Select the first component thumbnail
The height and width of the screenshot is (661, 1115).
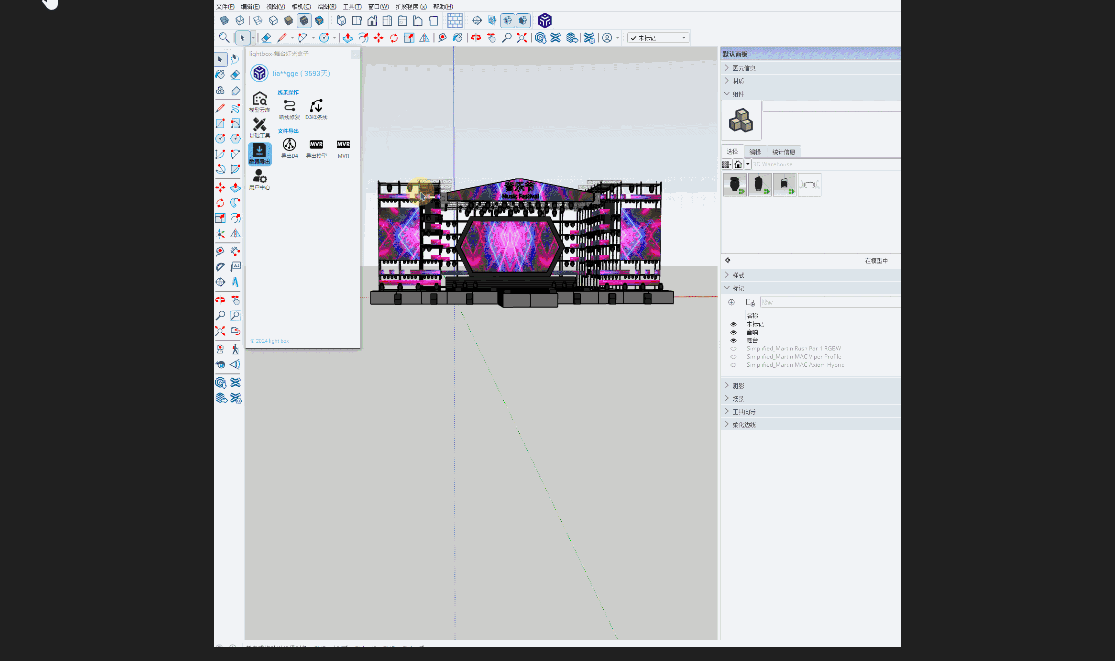[735, 185]
